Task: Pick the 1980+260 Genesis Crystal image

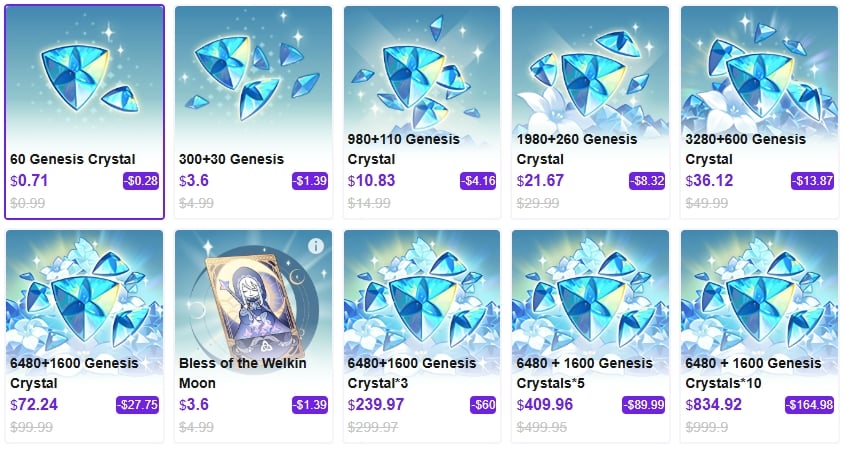Action: (589, 70)
